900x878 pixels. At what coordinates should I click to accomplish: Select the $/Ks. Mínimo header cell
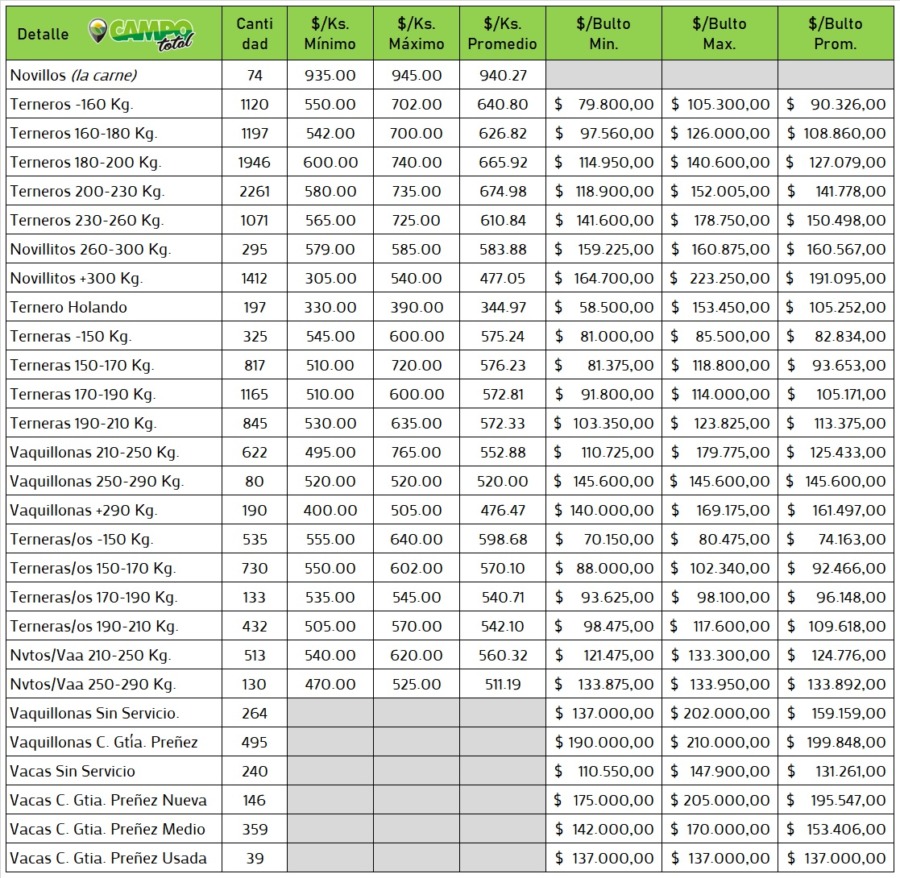tap(330, 34)
